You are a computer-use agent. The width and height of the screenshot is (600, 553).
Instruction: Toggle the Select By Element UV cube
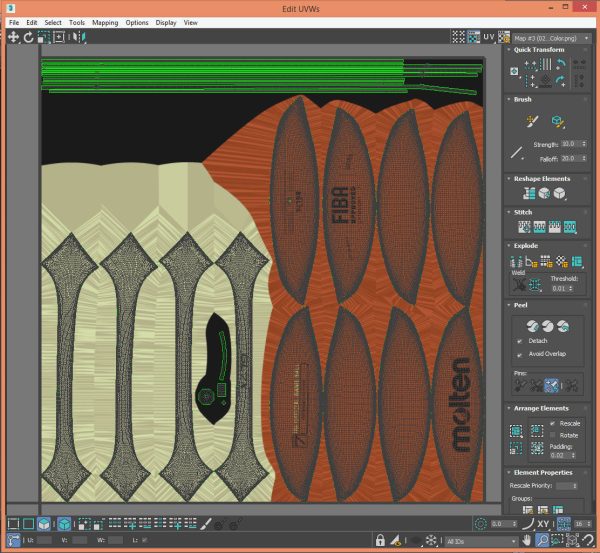point(64,524)
